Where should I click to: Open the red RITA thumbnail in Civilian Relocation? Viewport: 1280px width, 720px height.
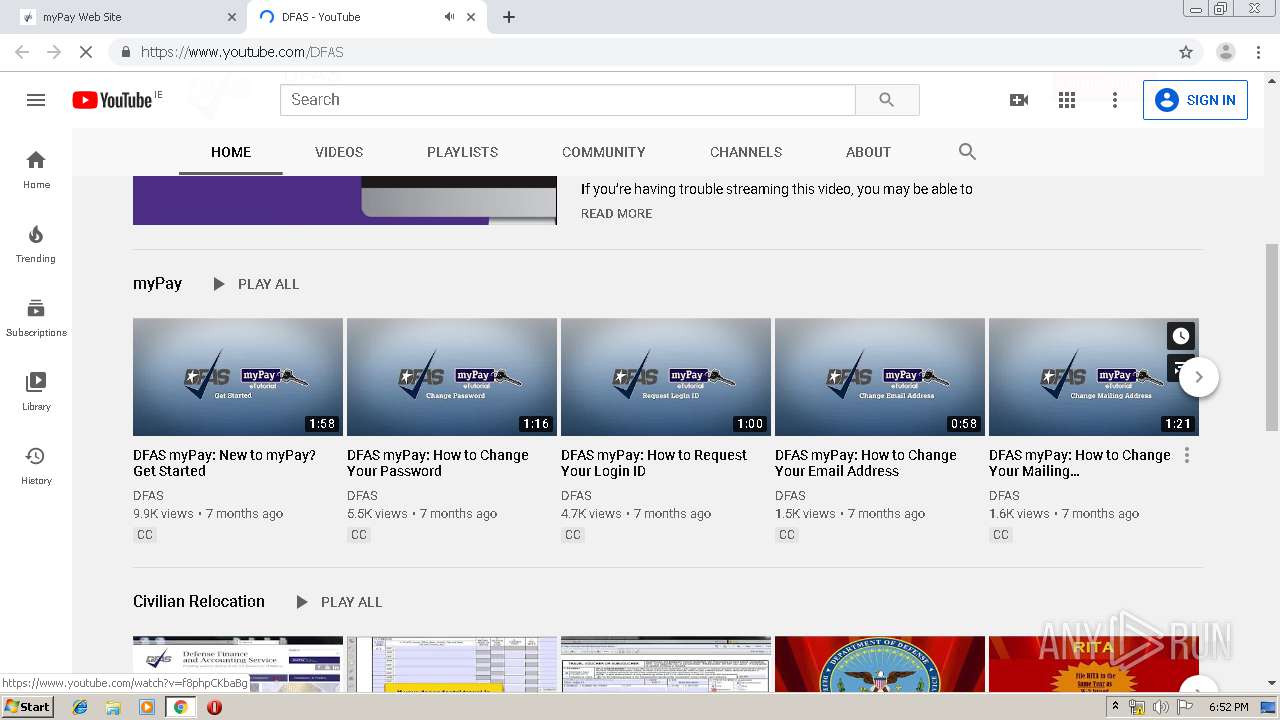point(1094,664)
